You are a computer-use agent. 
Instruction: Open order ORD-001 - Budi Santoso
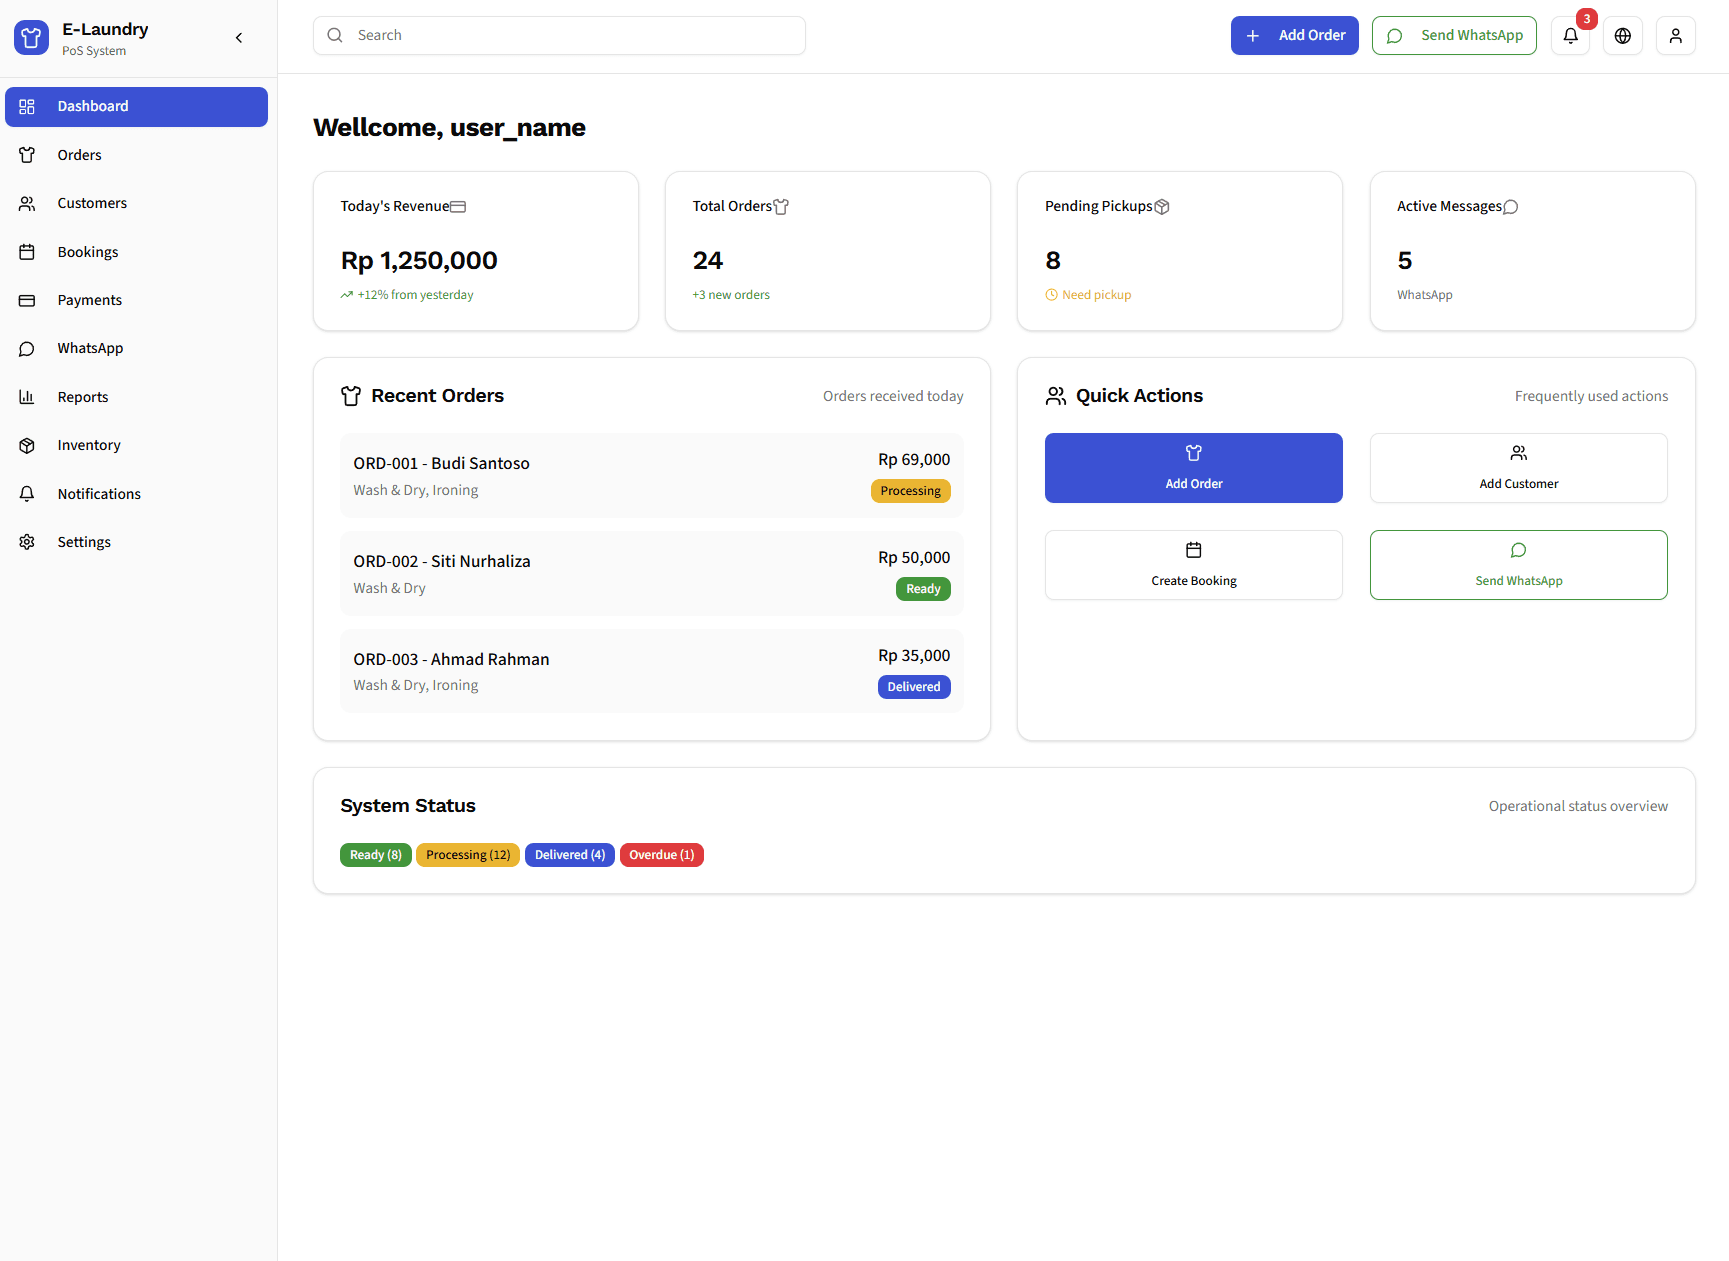652,475
